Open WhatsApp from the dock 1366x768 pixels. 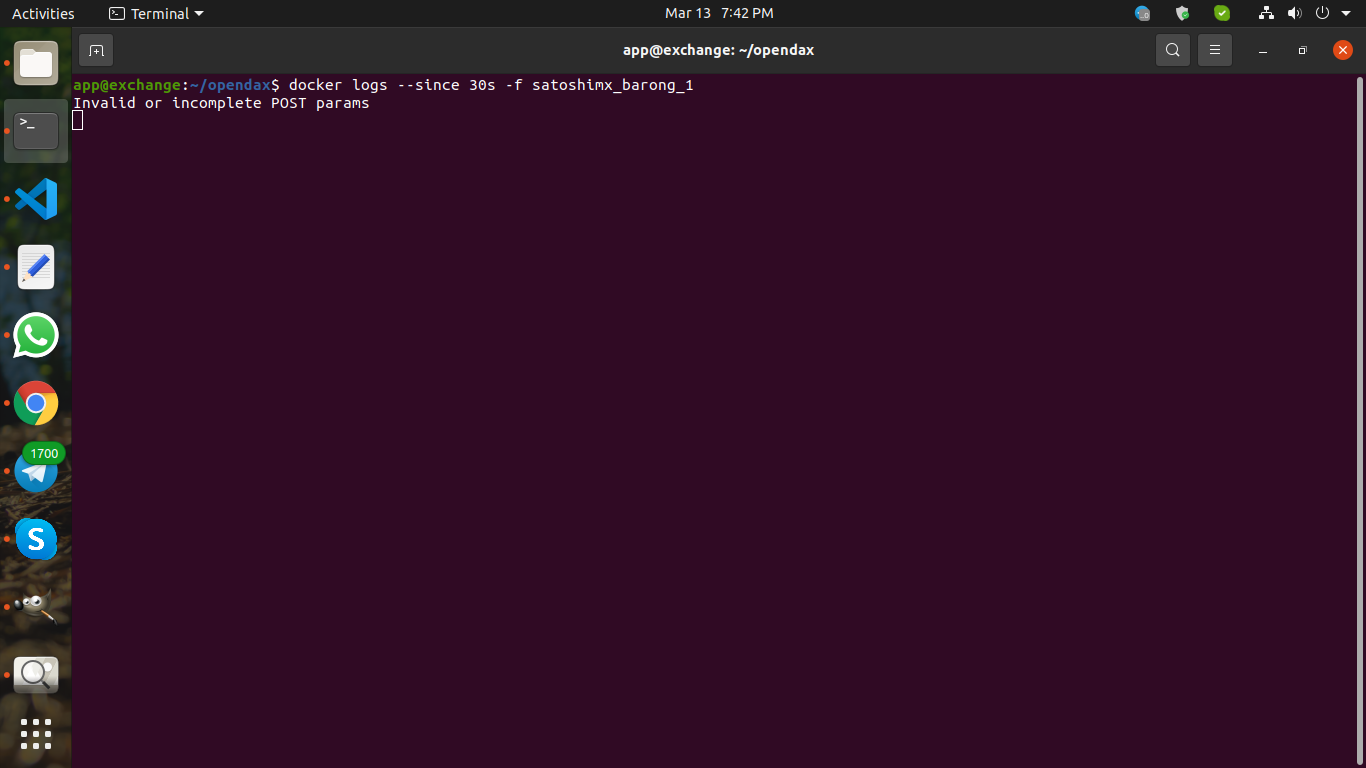coord(36,335)
